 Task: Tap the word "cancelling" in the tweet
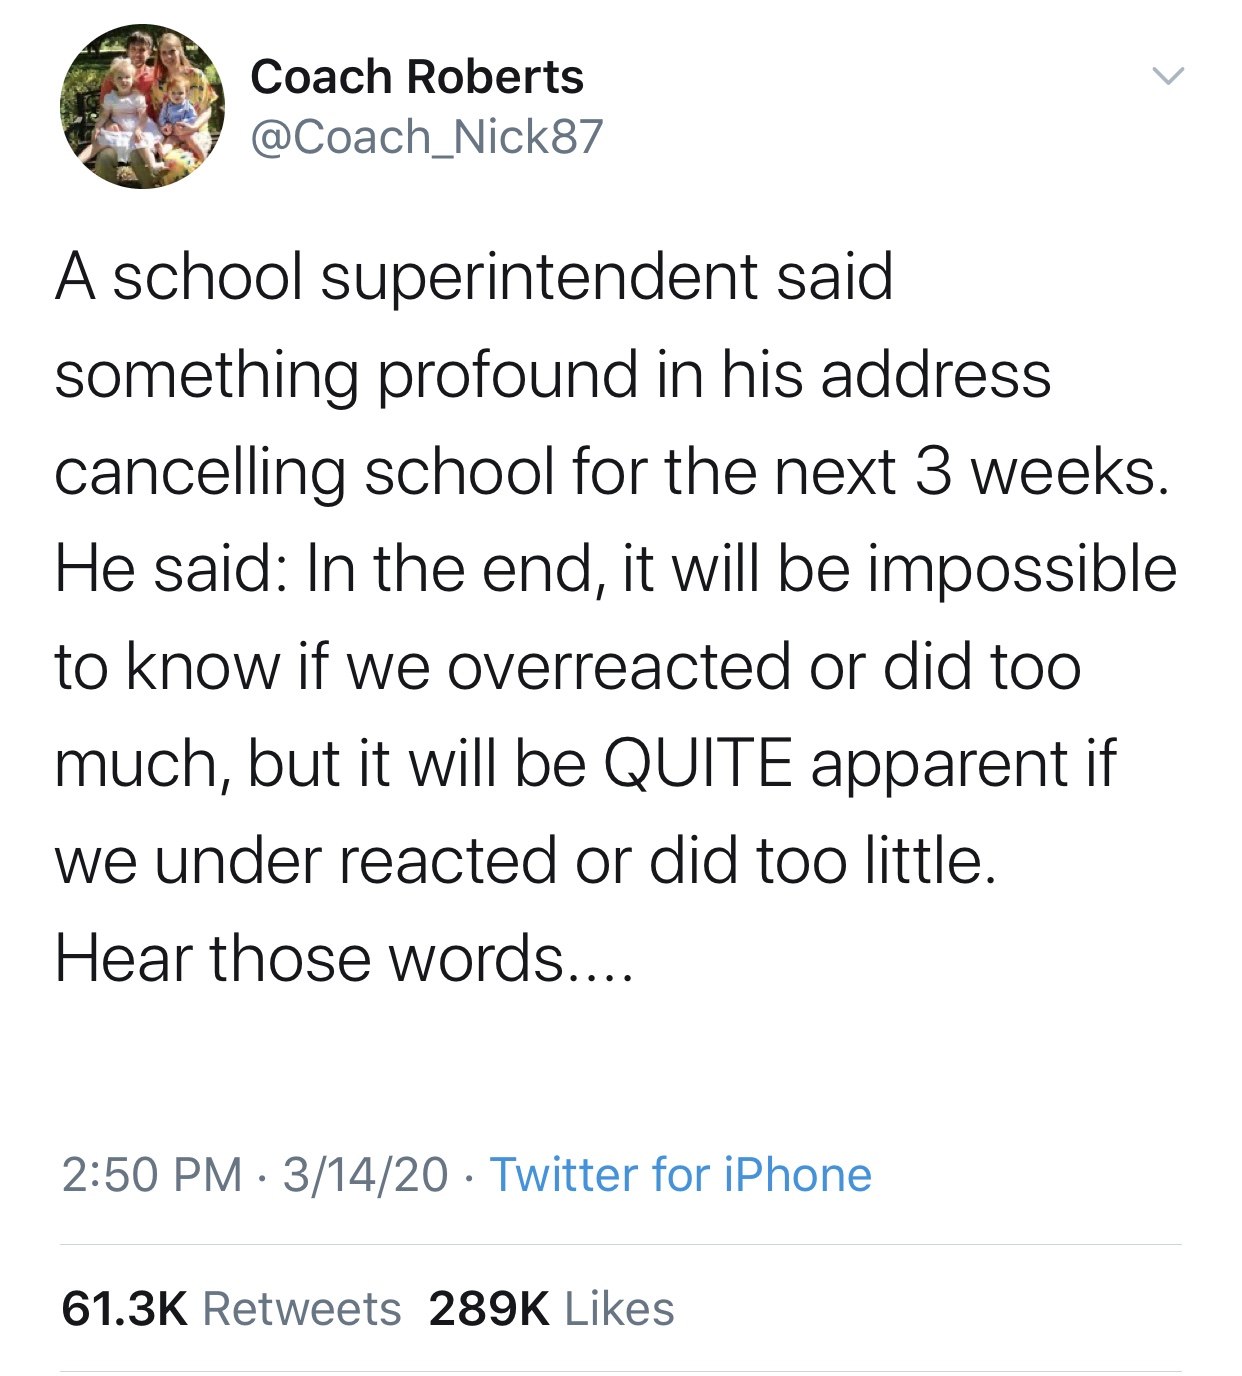(x=200, y=472)
